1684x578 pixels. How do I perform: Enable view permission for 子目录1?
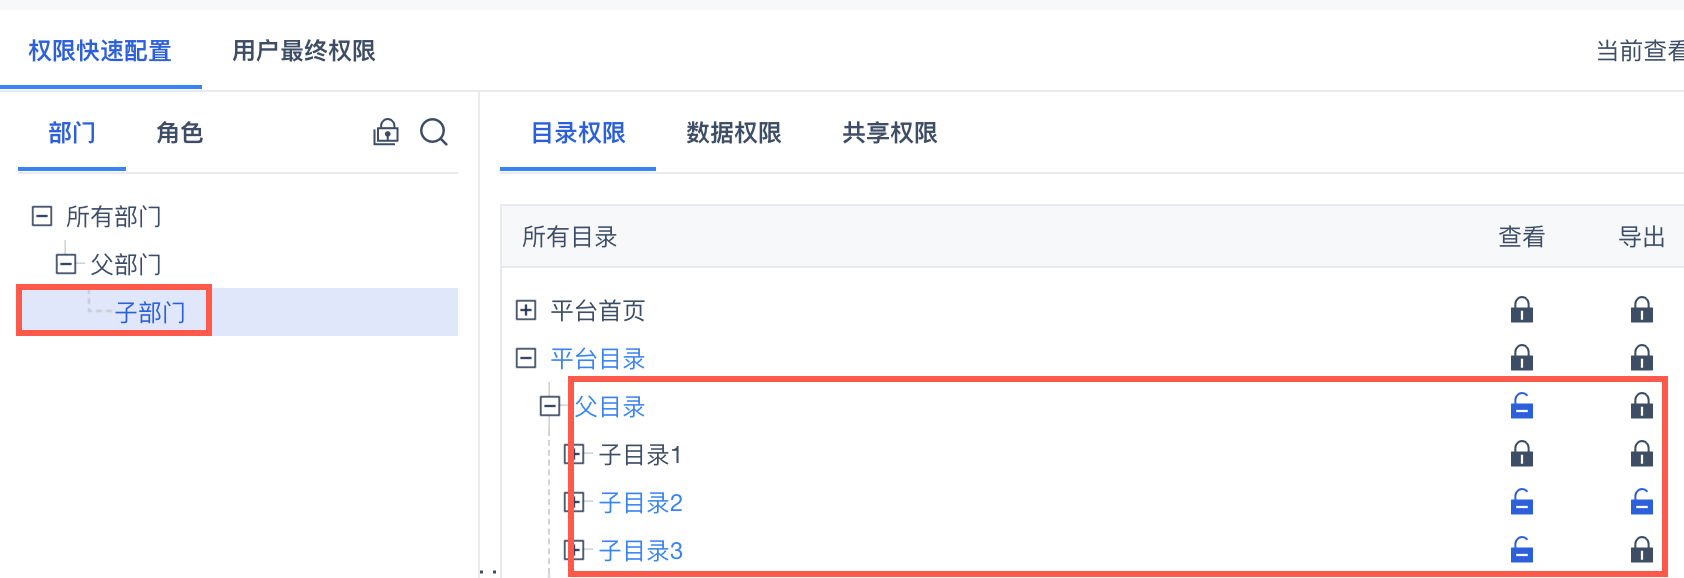coord(1521,454)
